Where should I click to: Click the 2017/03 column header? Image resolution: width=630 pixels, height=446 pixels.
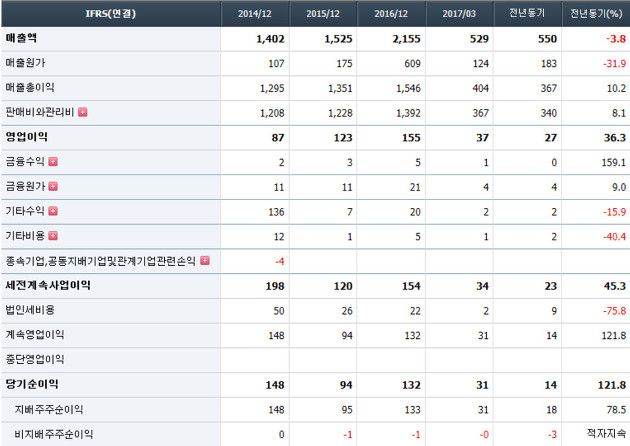coord(459,13)
